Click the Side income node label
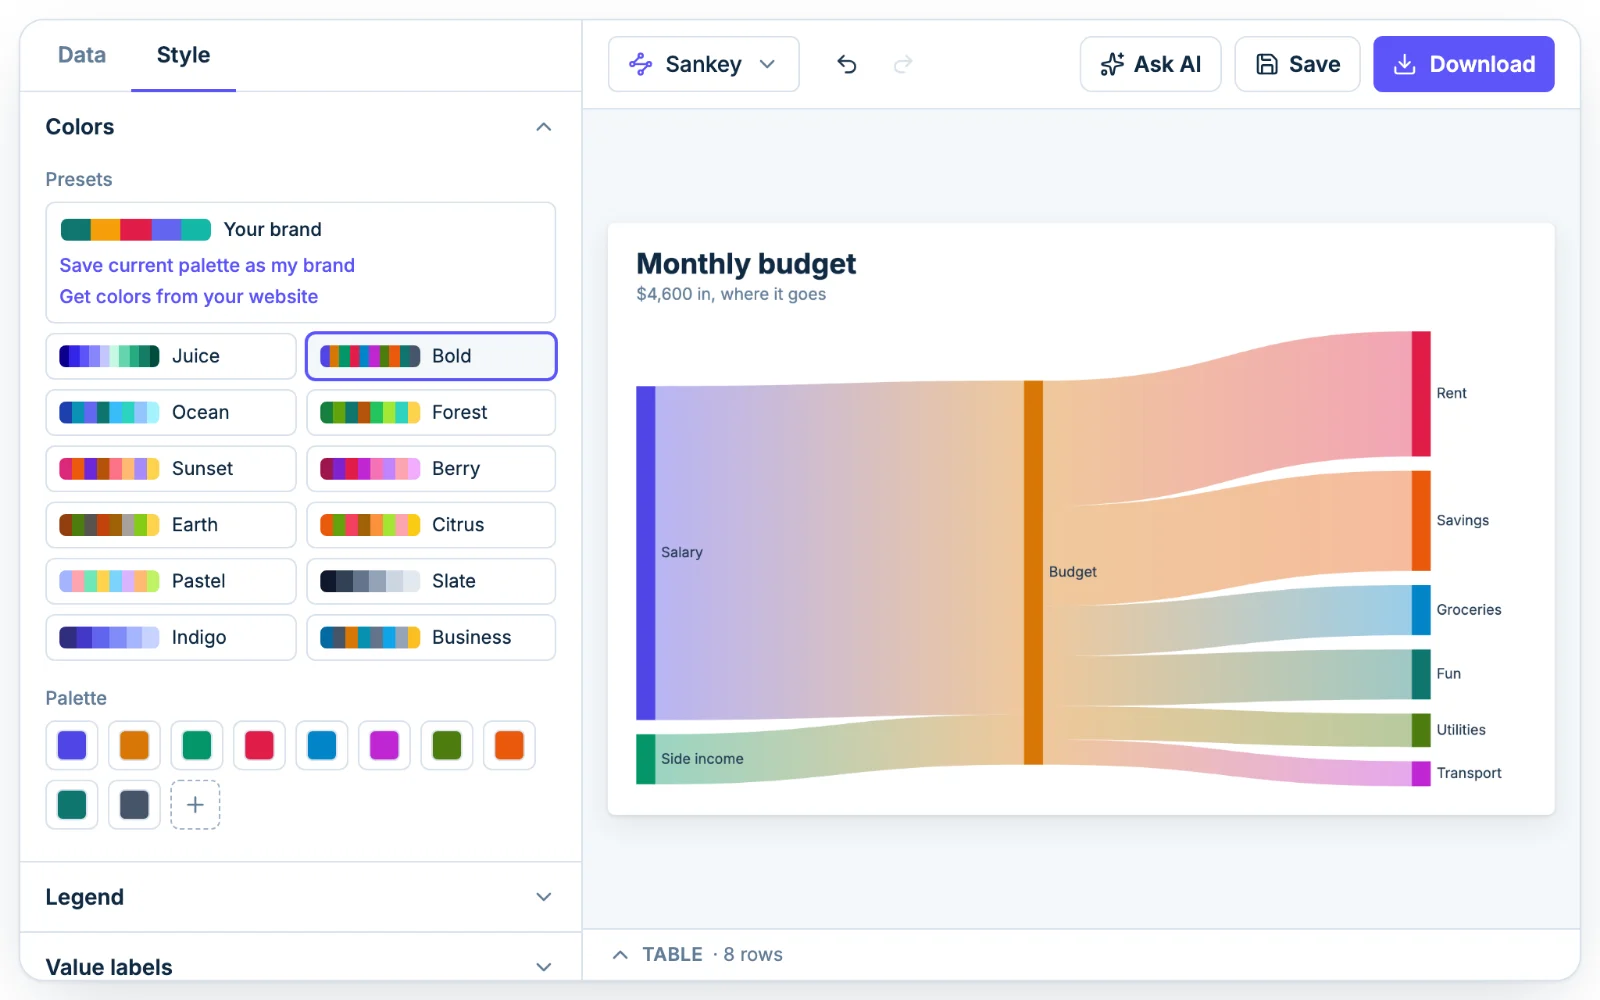 [x=702, y=759]
